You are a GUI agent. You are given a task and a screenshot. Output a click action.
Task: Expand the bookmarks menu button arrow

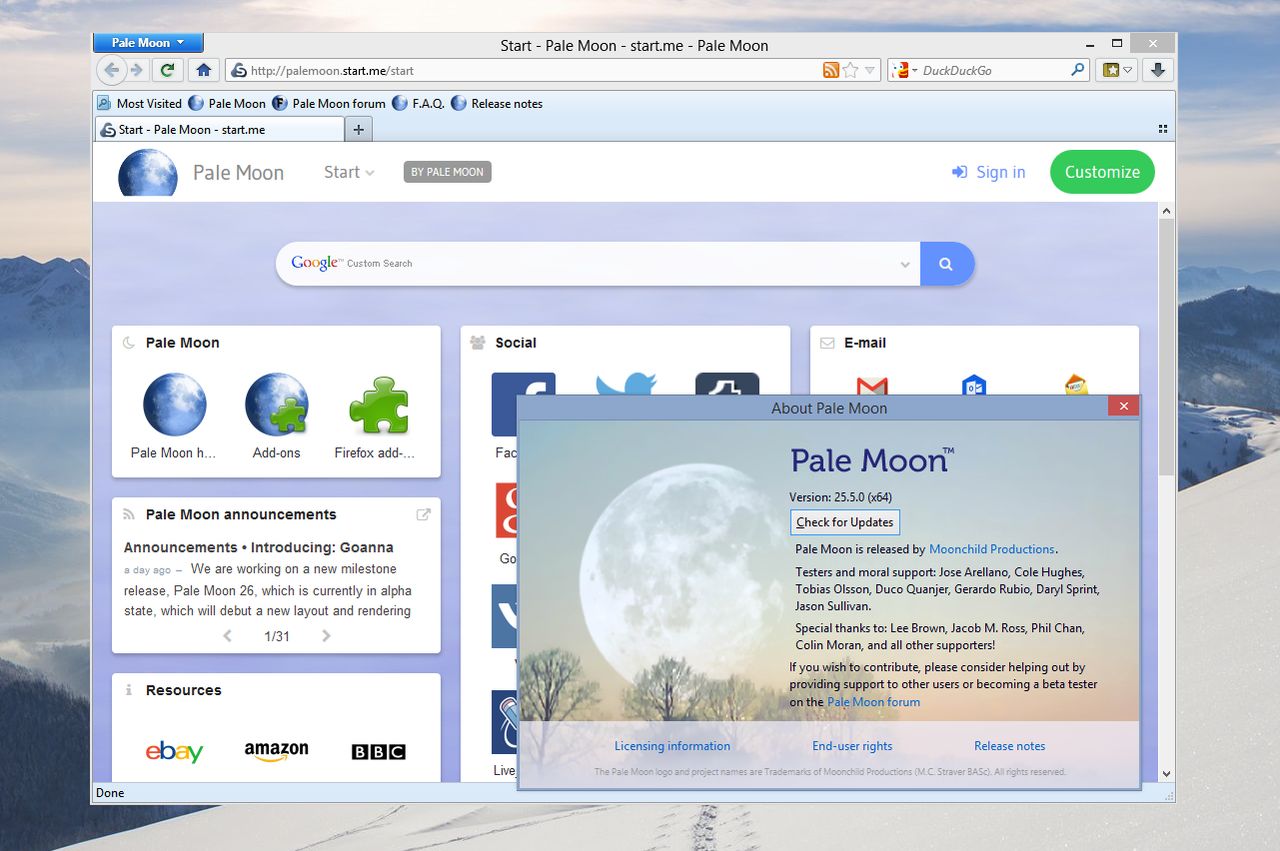[1129, 70]
